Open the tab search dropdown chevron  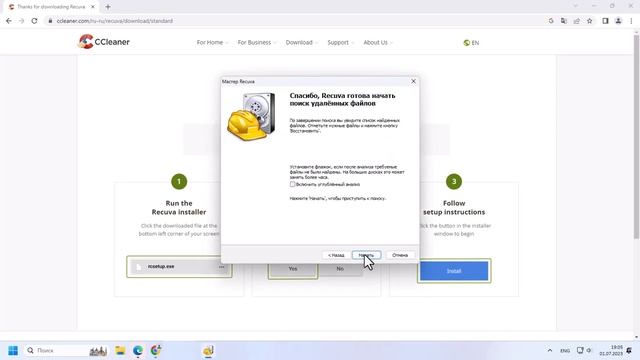[576, 6]
